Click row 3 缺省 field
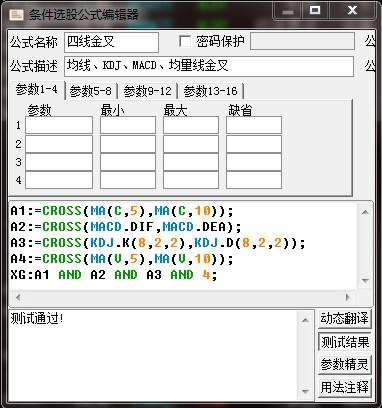This screenshot has width=382, height=408. 254,162
